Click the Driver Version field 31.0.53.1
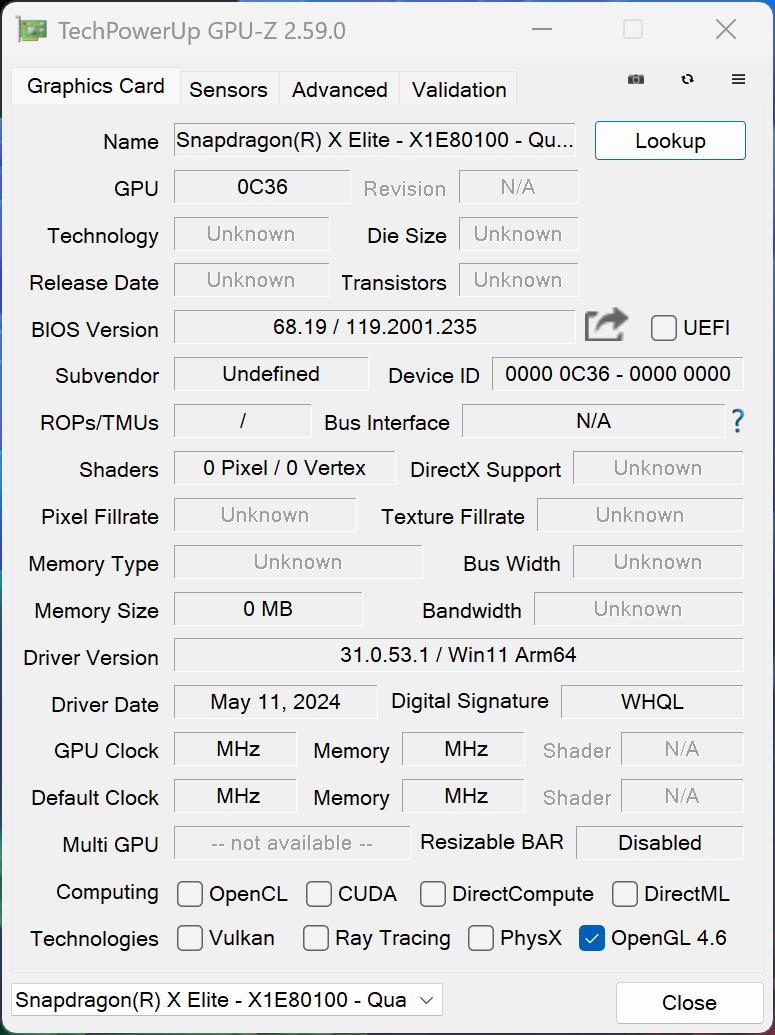Image resolution: width=775 pixels, height=1035 pixels. (458, 655)
